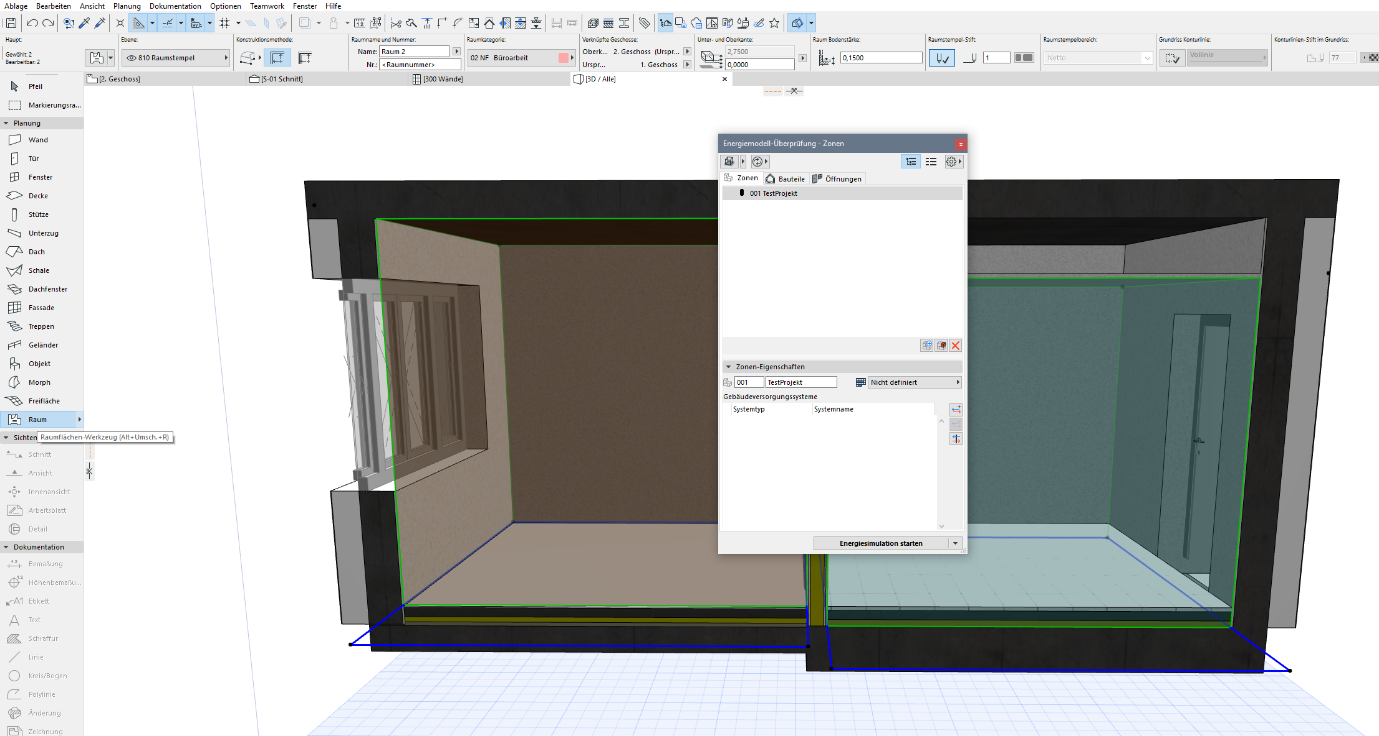This screenshot has width=1379, height=736.
Task: Pick the Dach tool from toolbox
Action: pyautogui.click(x=36, y=252)
